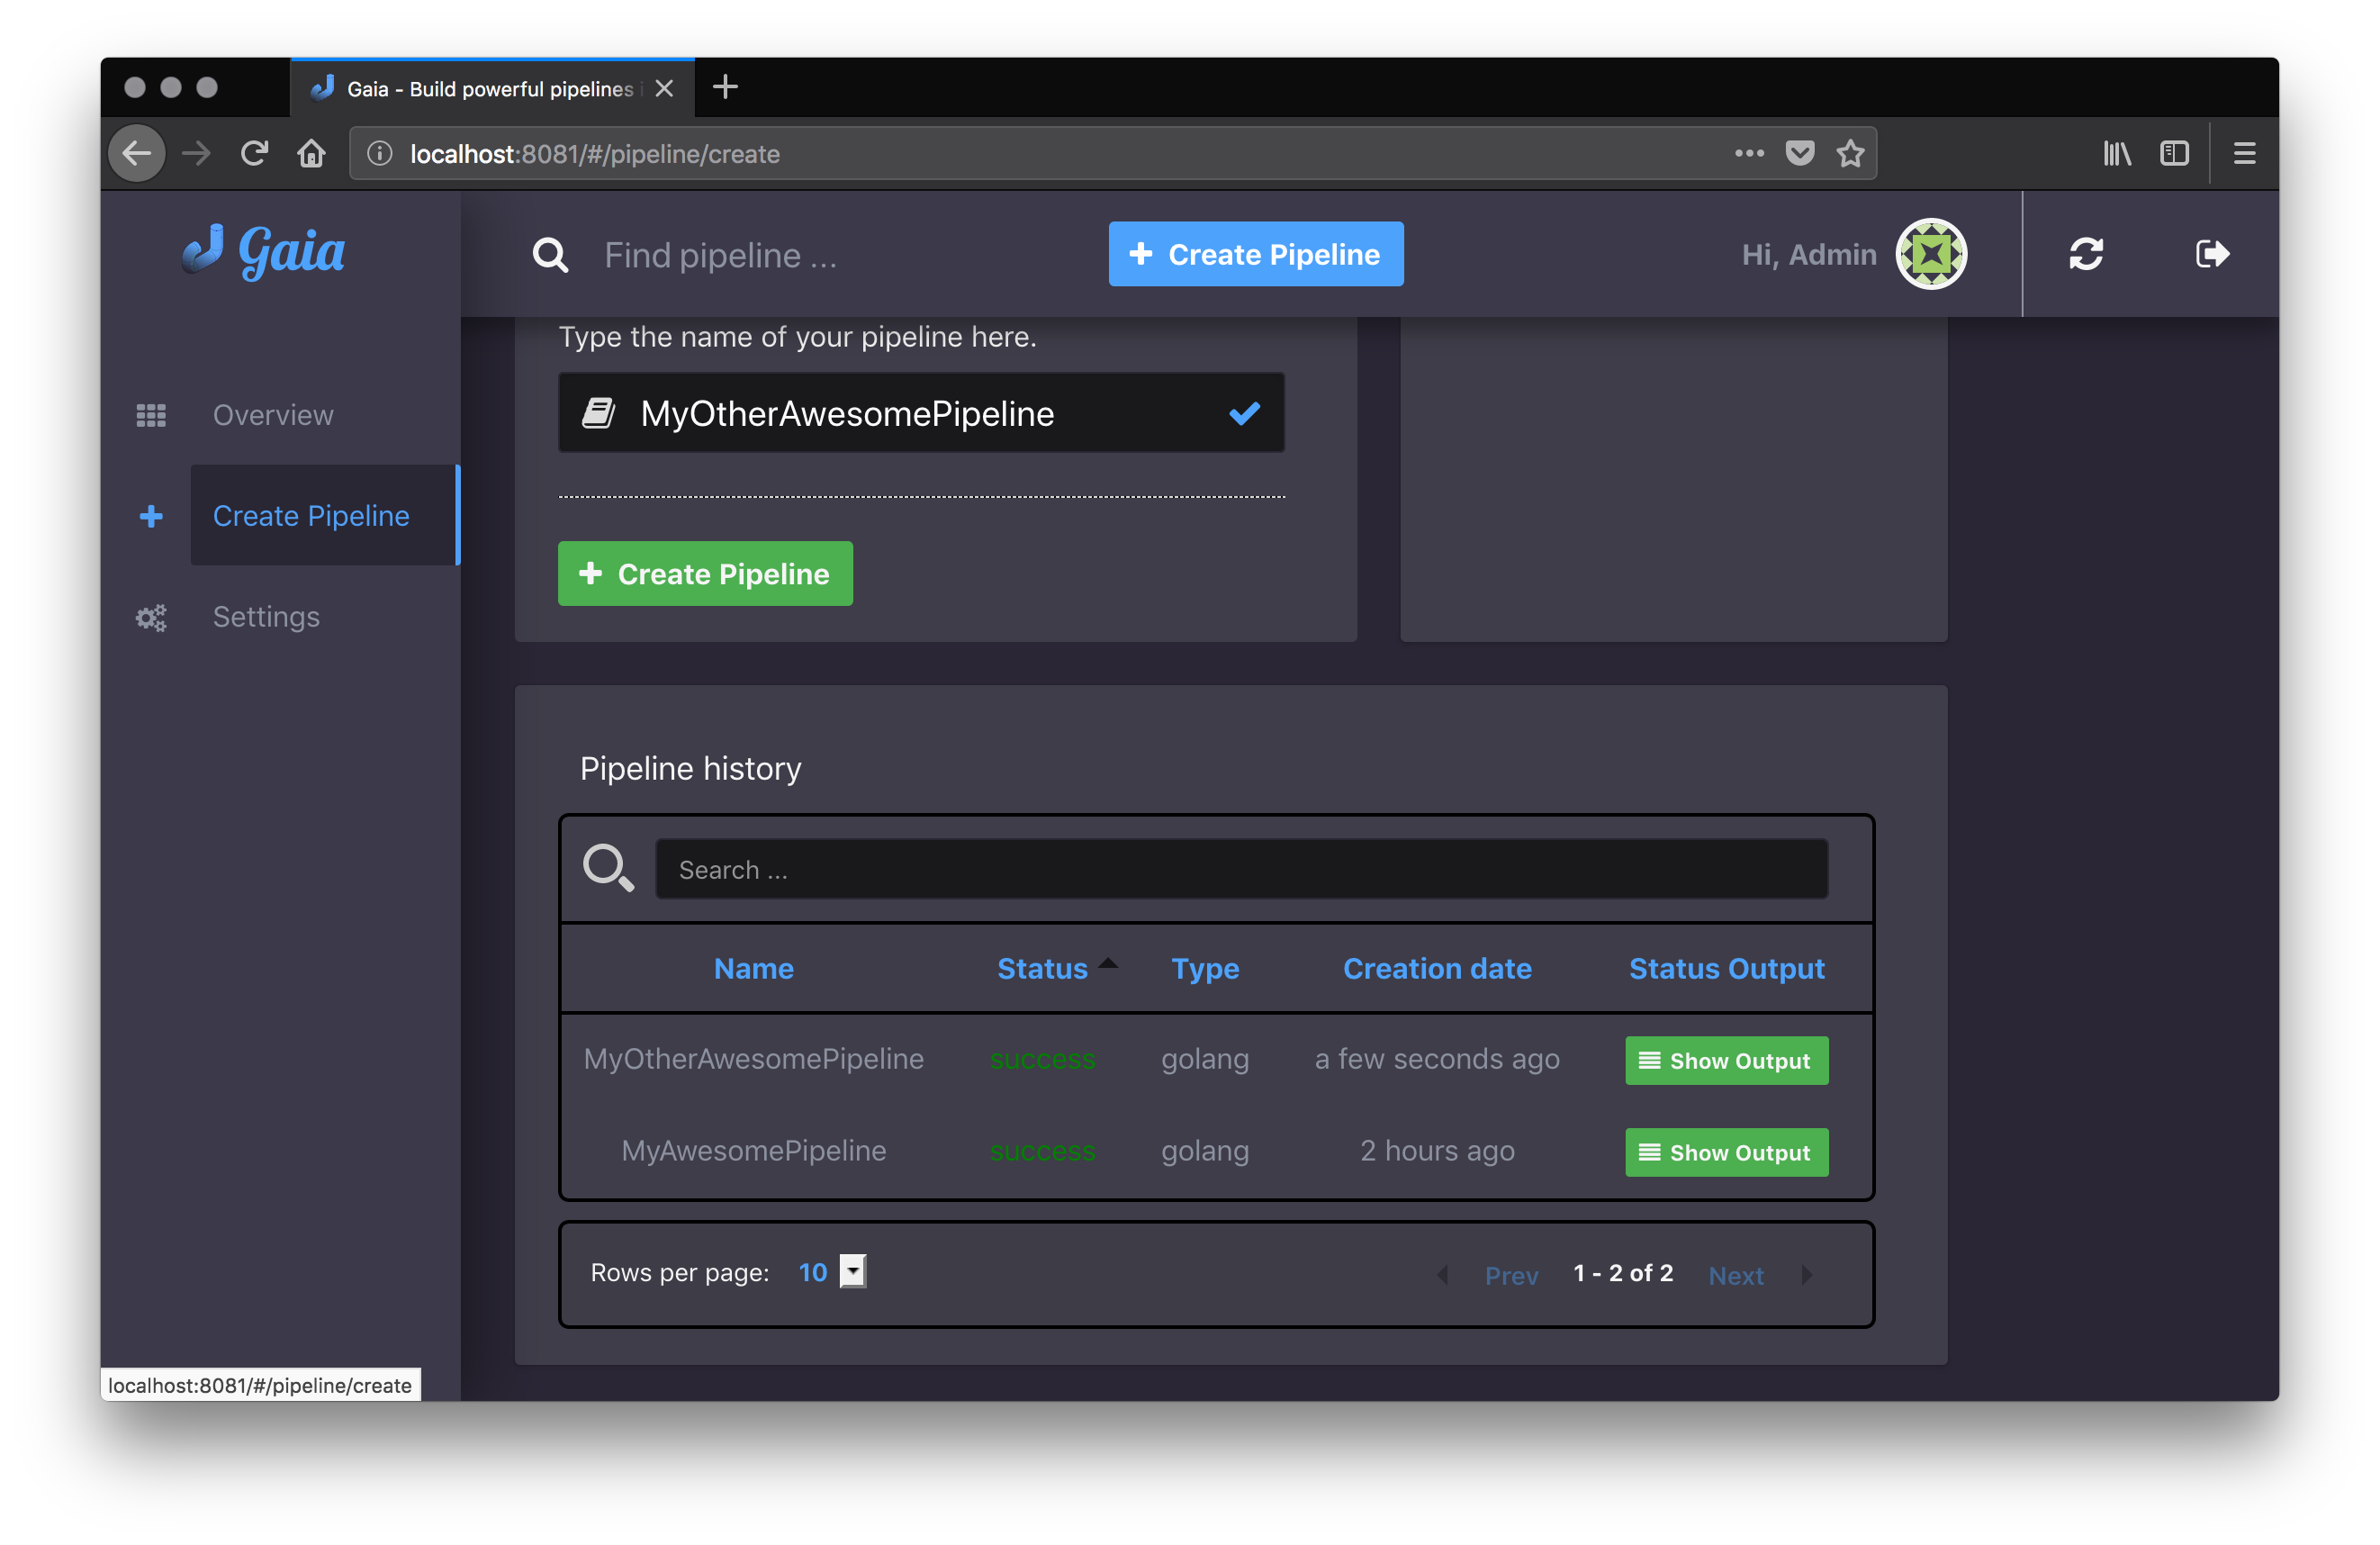This screenshot has height=1545, width=2380.
Task: Show Output for MyOtherAwesomePipeline
Action: click(1726, 1060)
